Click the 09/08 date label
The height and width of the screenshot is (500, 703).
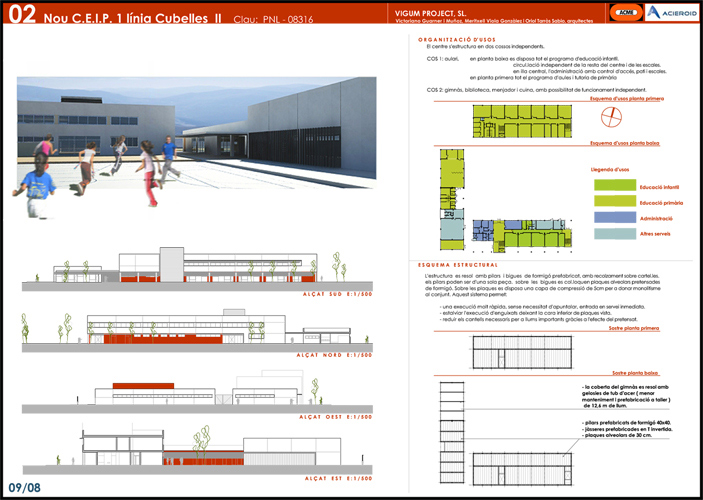coord(25,487)
